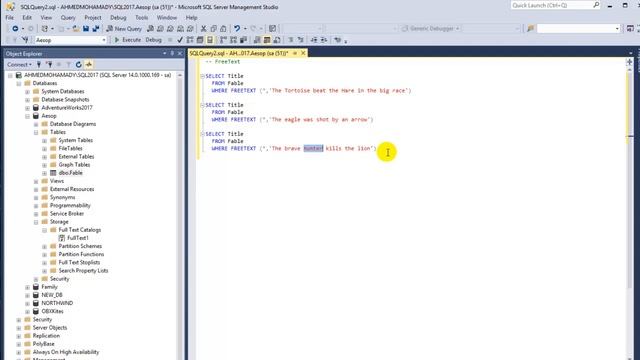This screenshot has width=640, height=360.
Task: Click the server node AHMEDMOHAMADY\SQL2017
Action: point(97,75)
